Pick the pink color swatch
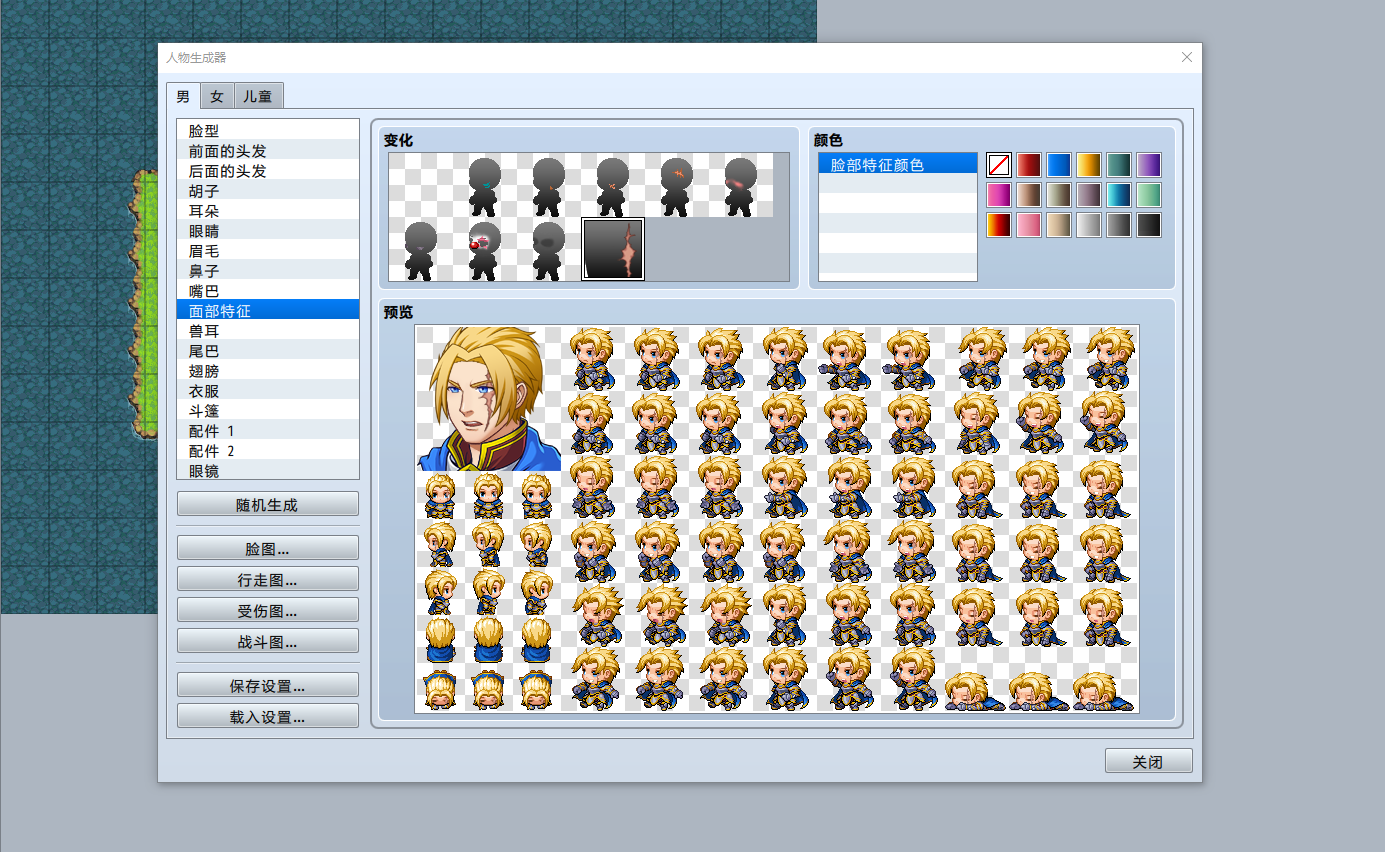The height and width of the screenshot is (852, 1385). coord(1029,225)
